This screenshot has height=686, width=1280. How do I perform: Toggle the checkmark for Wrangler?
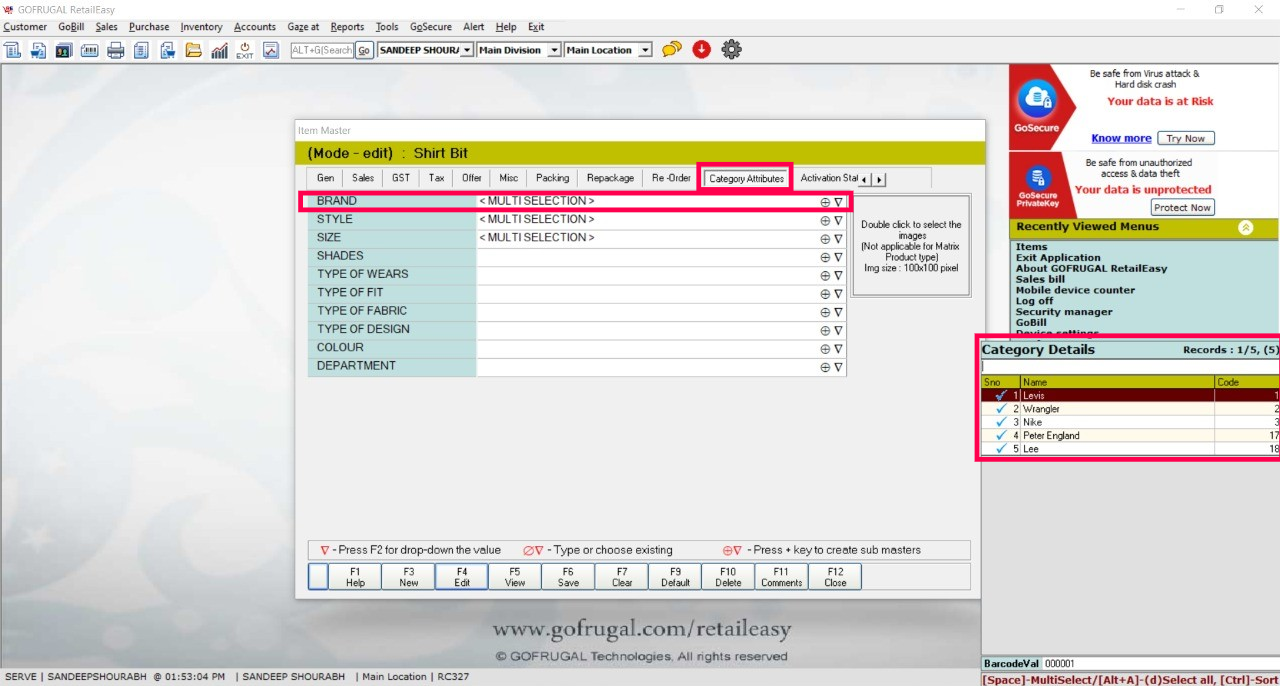[x=1000, y=409]
